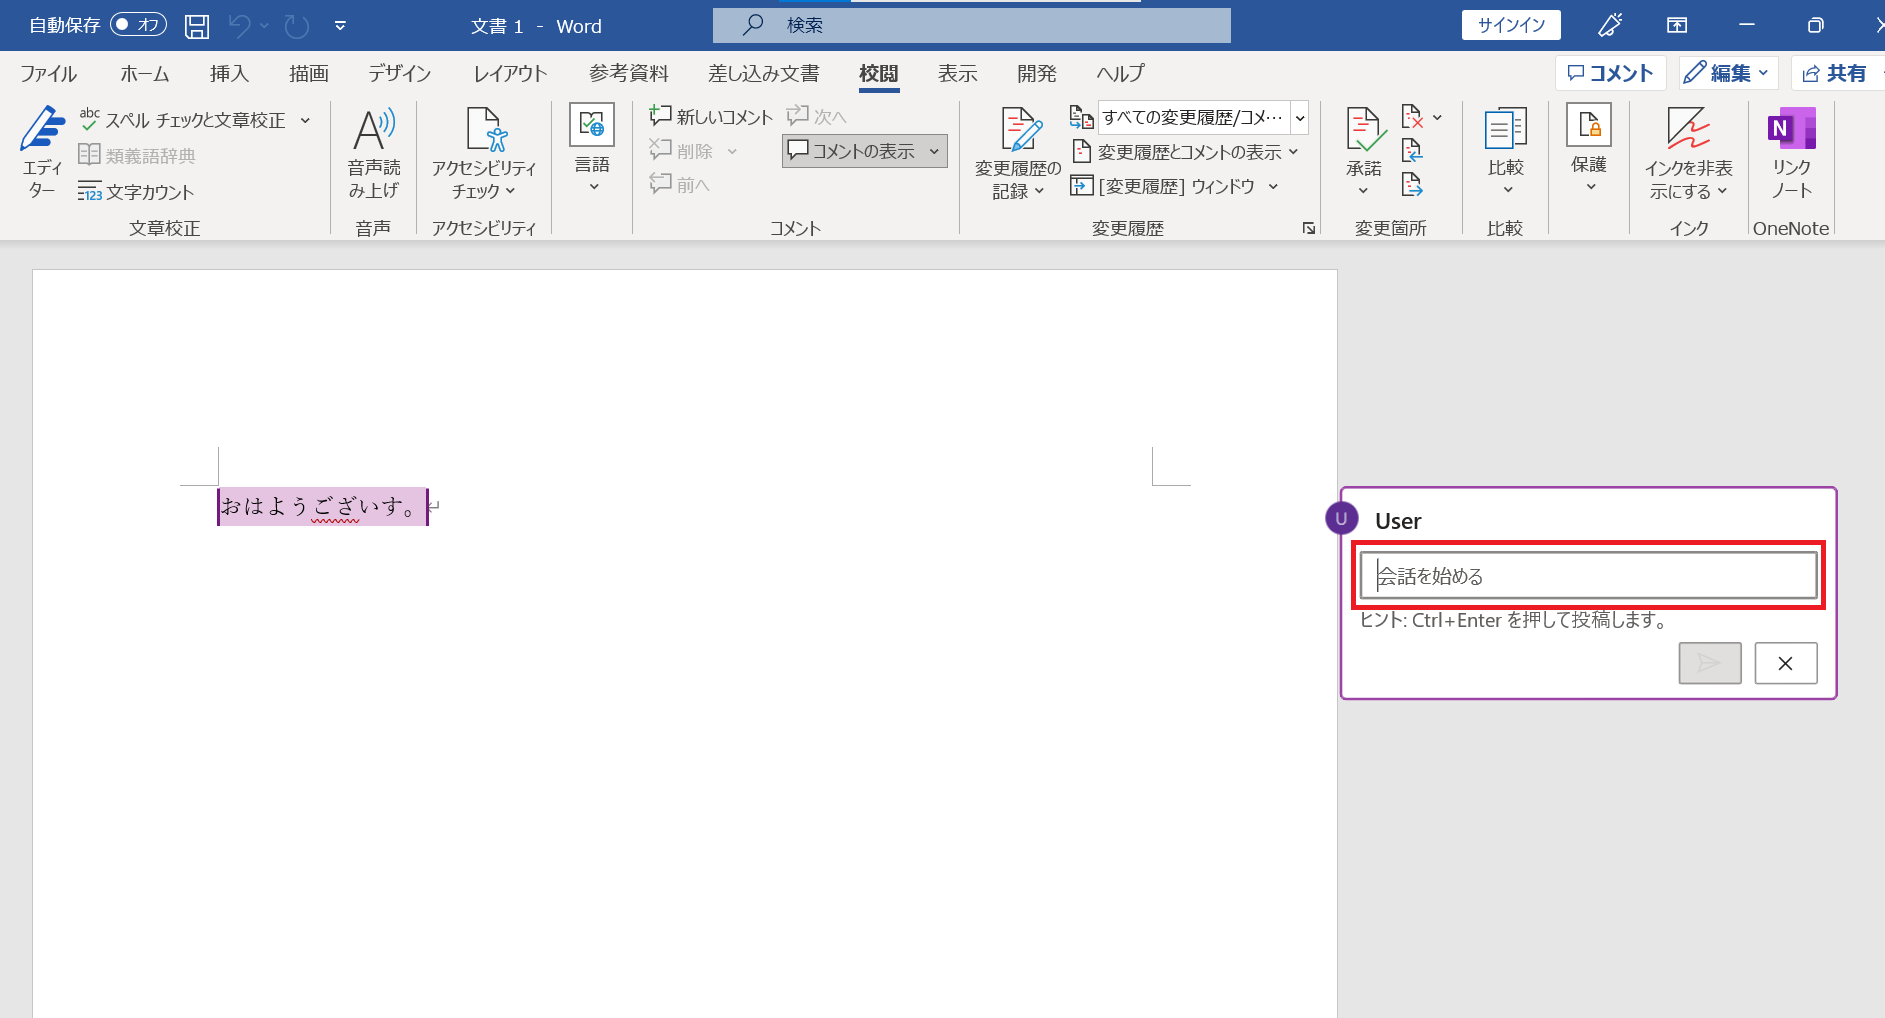Open the Editor (エディター) proofing tool

coord(42,151)
